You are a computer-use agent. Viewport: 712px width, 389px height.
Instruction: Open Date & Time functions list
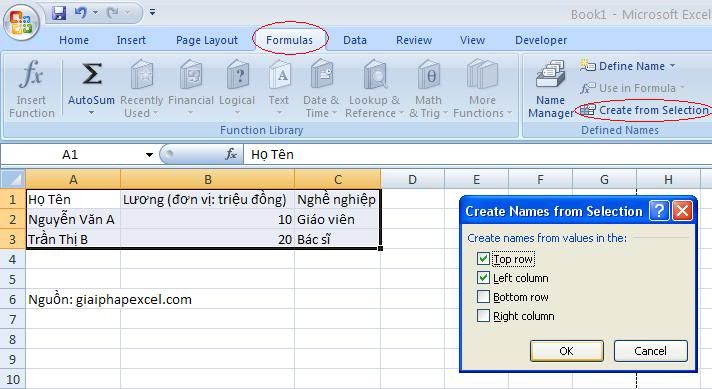coord(321,89)
